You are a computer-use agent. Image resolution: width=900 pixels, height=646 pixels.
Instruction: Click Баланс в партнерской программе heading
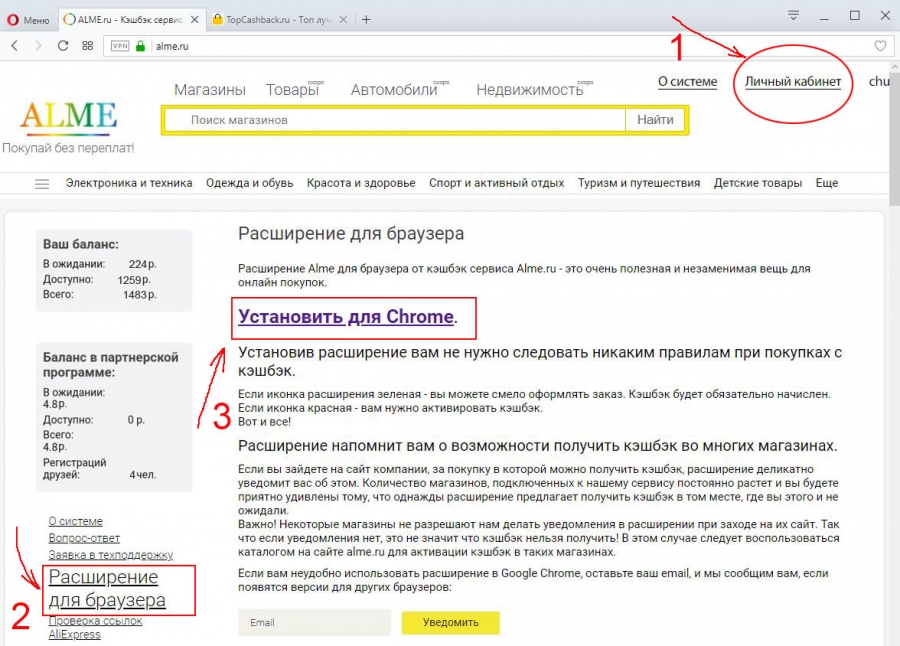[x=111, y=365]
